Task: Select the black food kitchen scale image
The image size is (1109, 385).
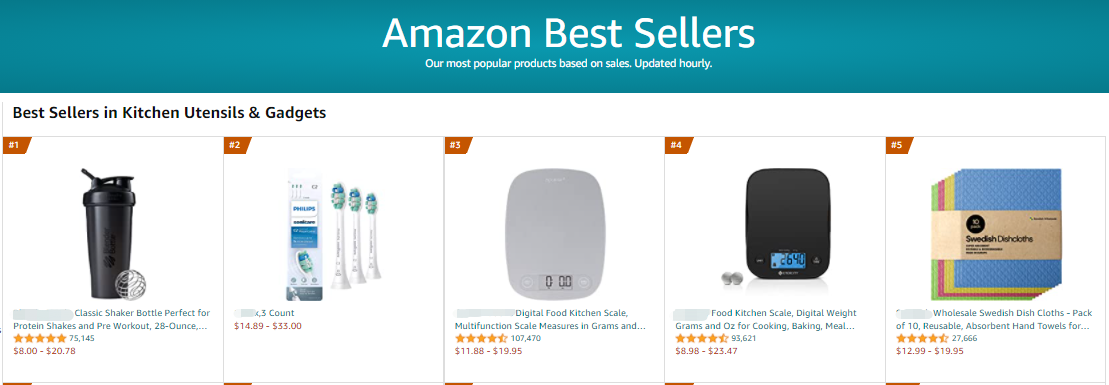Action: click(x=776, y=235)
